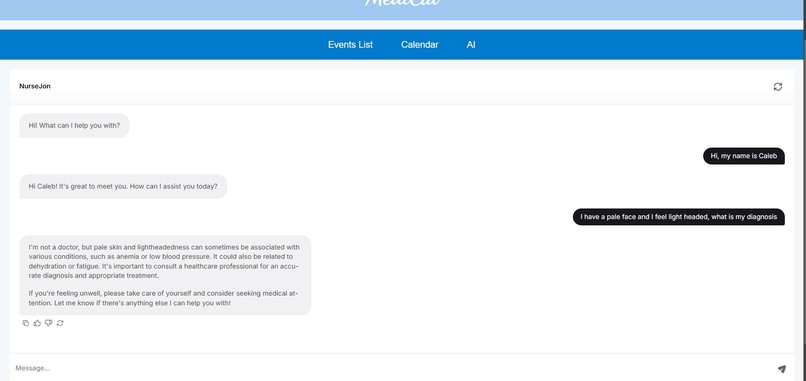Open the Events List page
The image size is (806, 381).
pos(350,45)
